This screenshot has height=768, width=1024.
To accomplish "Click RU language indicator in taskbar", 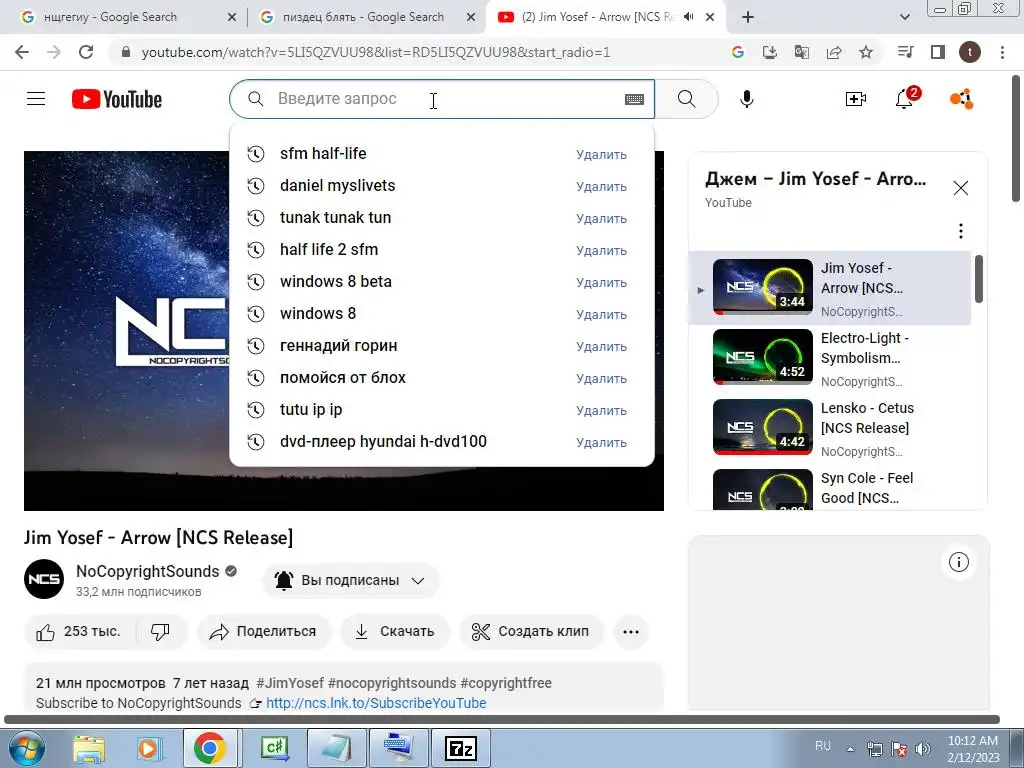I will pyautogui.click(x=823, y=746).
